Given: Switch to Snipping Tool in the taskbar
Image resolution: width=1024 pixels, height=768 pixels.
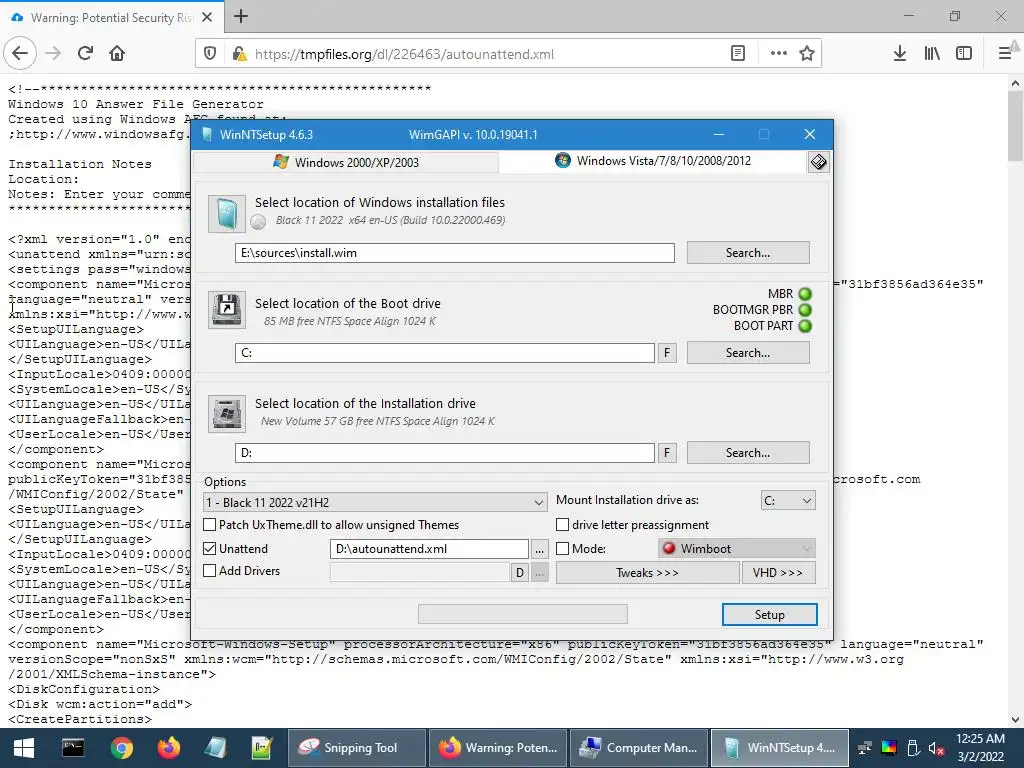Looking at the screenshot, I should coord(356,748).
